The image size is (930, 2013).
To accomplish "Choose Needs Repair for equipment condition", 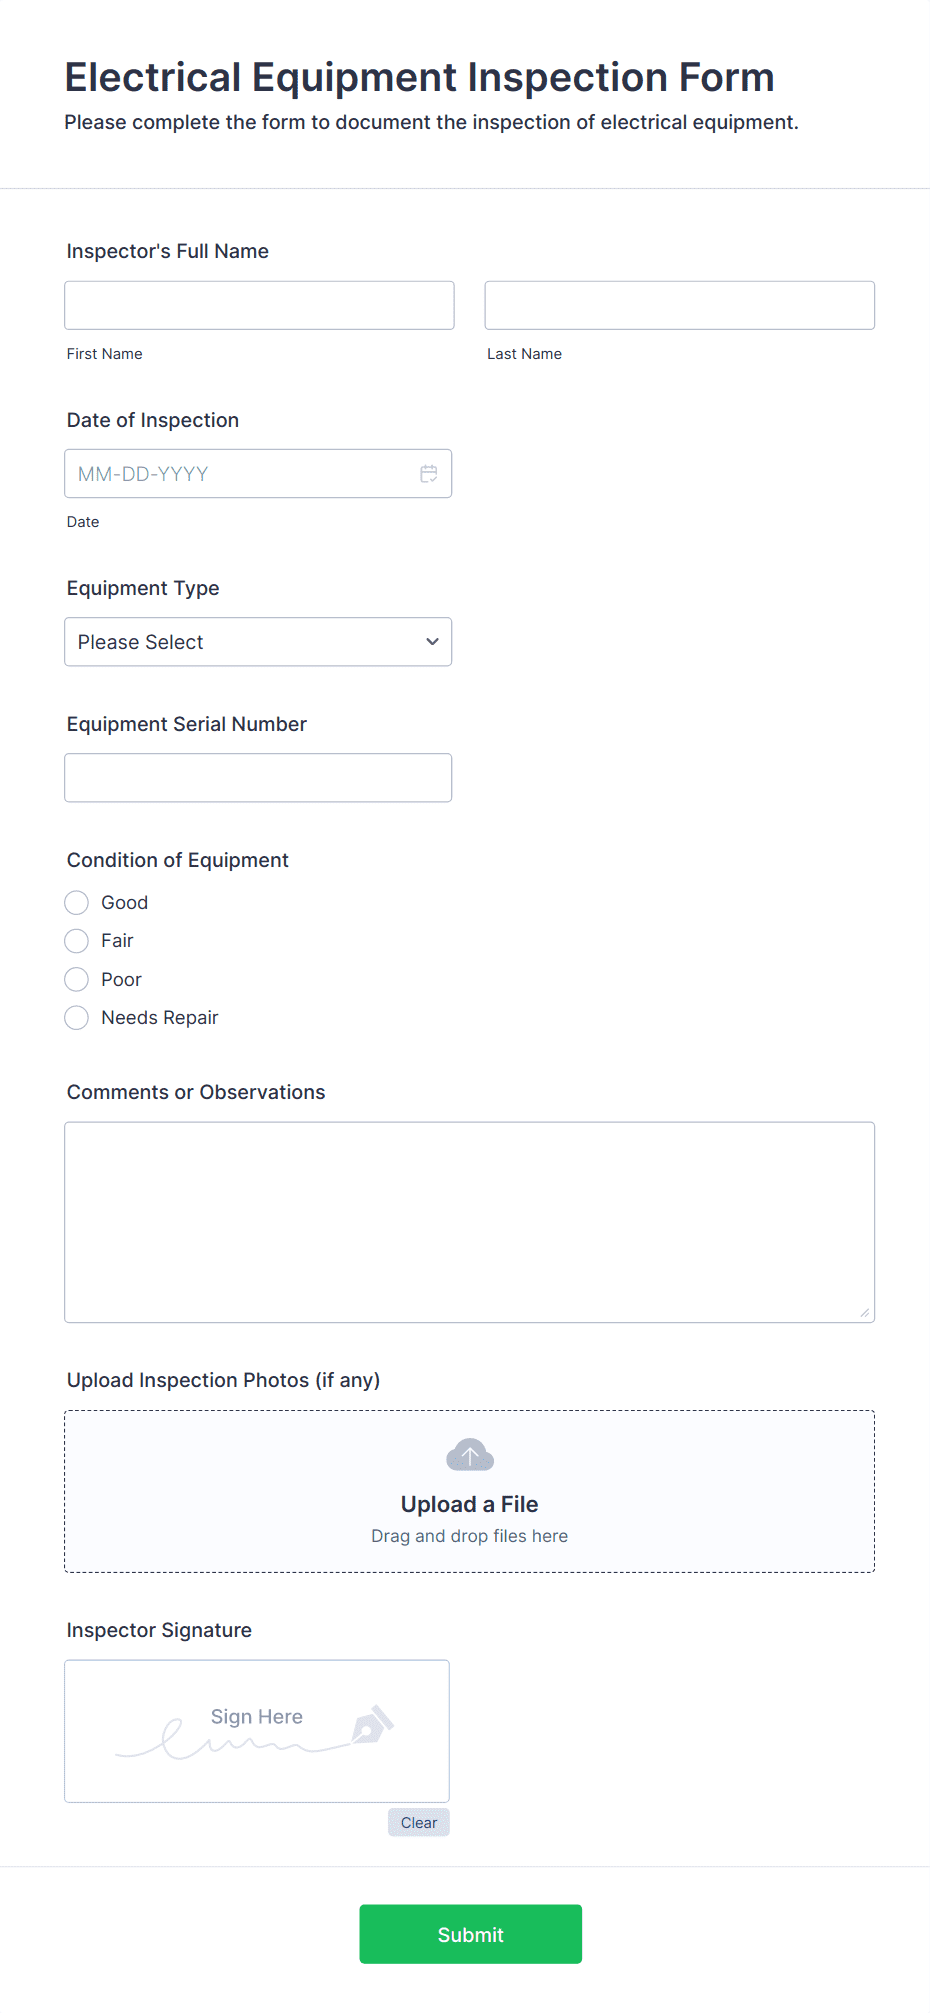I will [x=76, y=1017].
